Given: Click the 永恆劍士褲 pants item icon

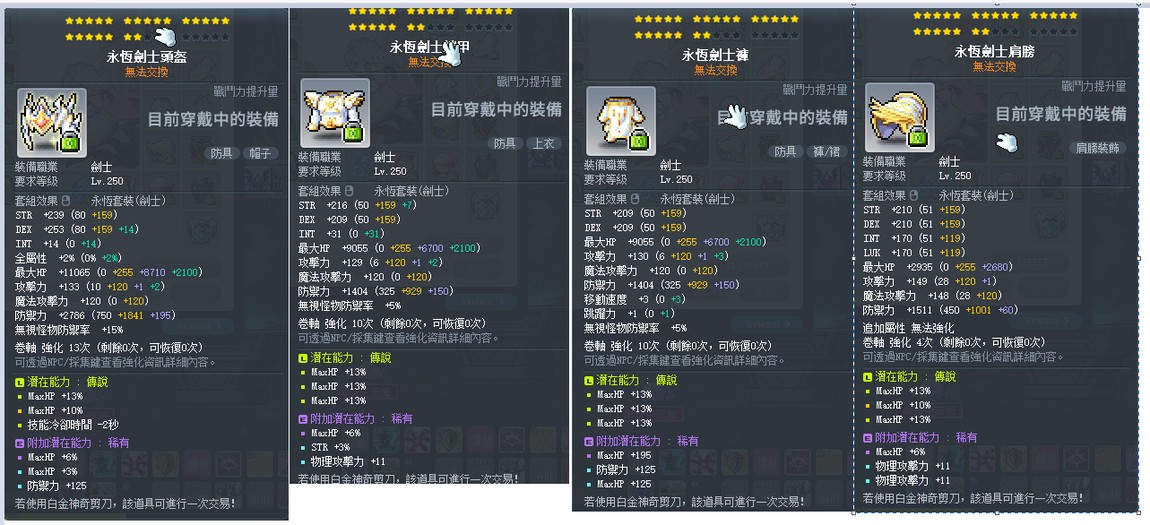Looking at the screenshot, I should 620,120.
